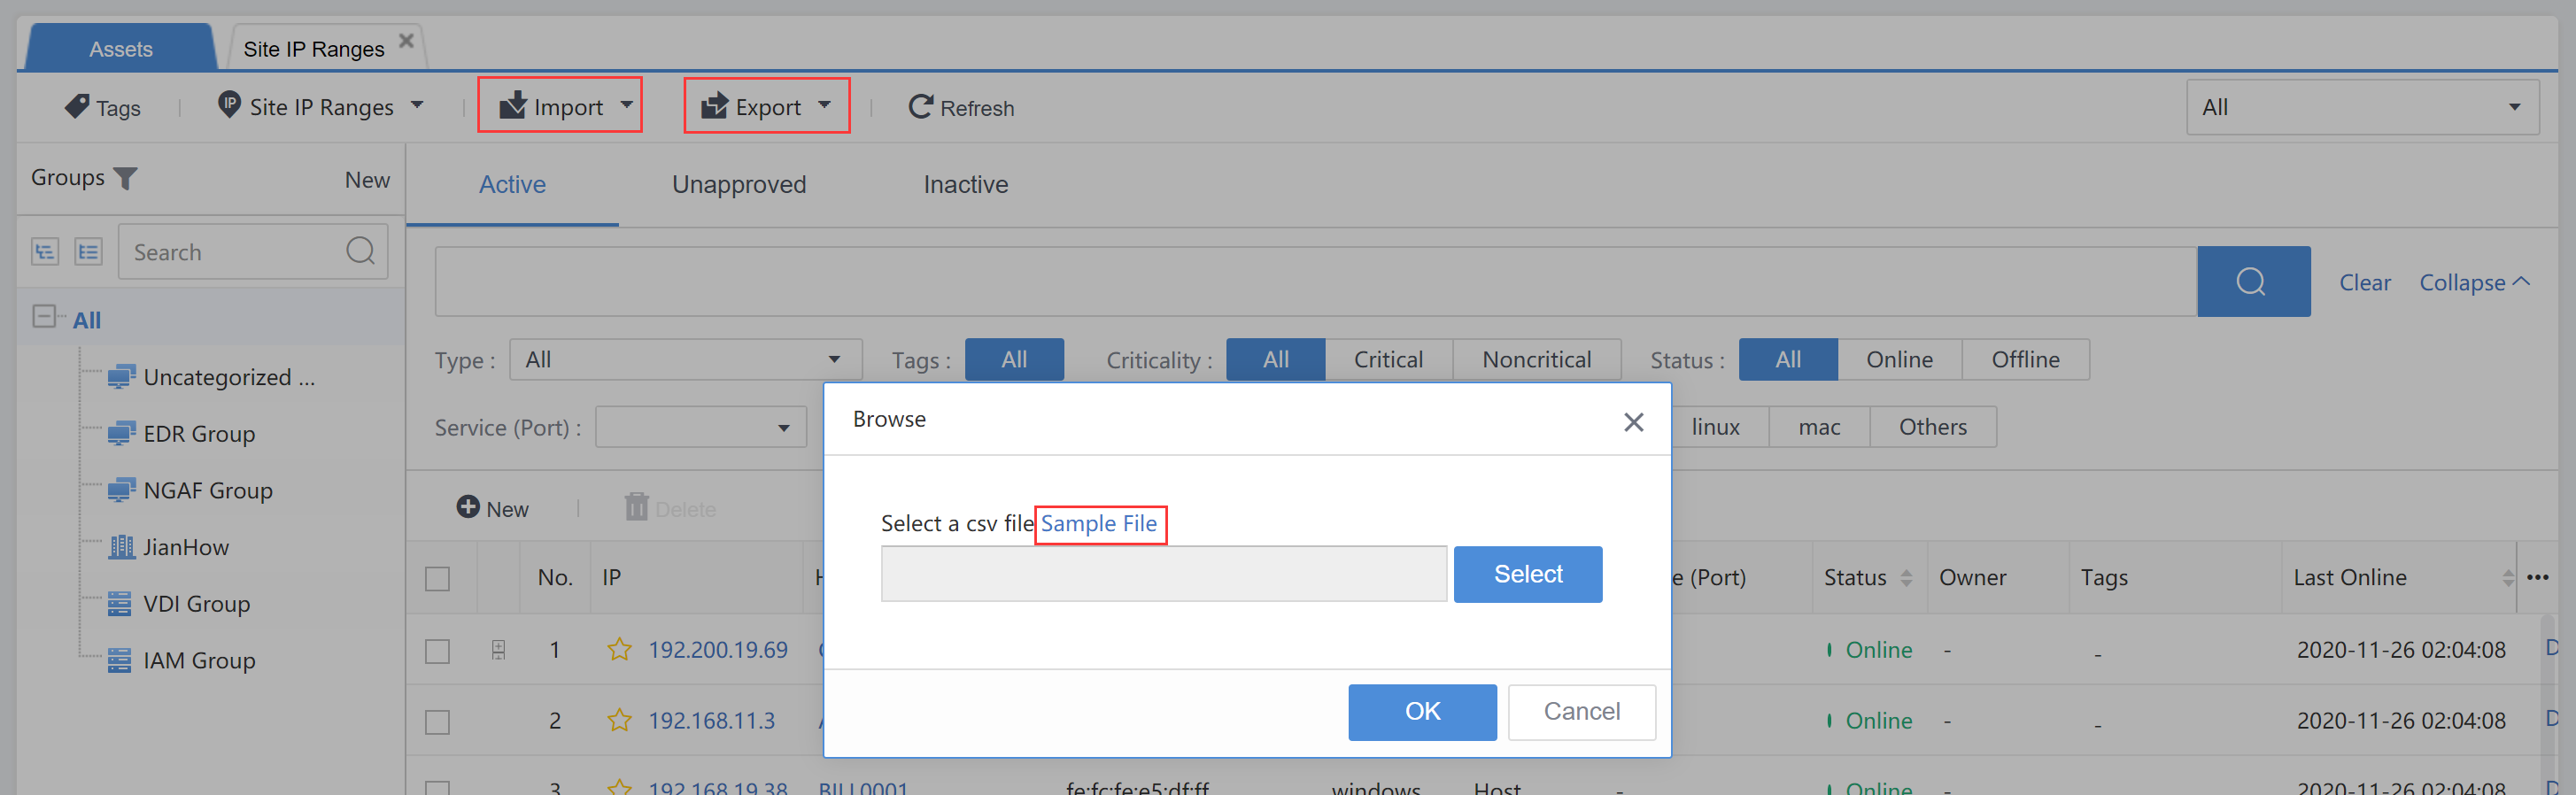The height and width of the screenshot is (795, 2576).
Task: Expand the Type dropdown filter
Action: pyautogui.click(x=685, y=360)
